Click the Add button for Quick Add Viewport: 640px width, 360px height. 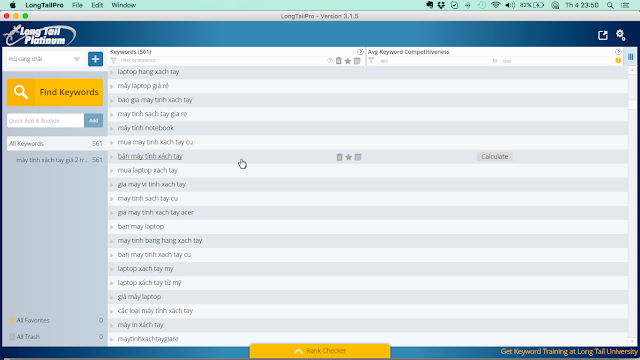(93, 120)
